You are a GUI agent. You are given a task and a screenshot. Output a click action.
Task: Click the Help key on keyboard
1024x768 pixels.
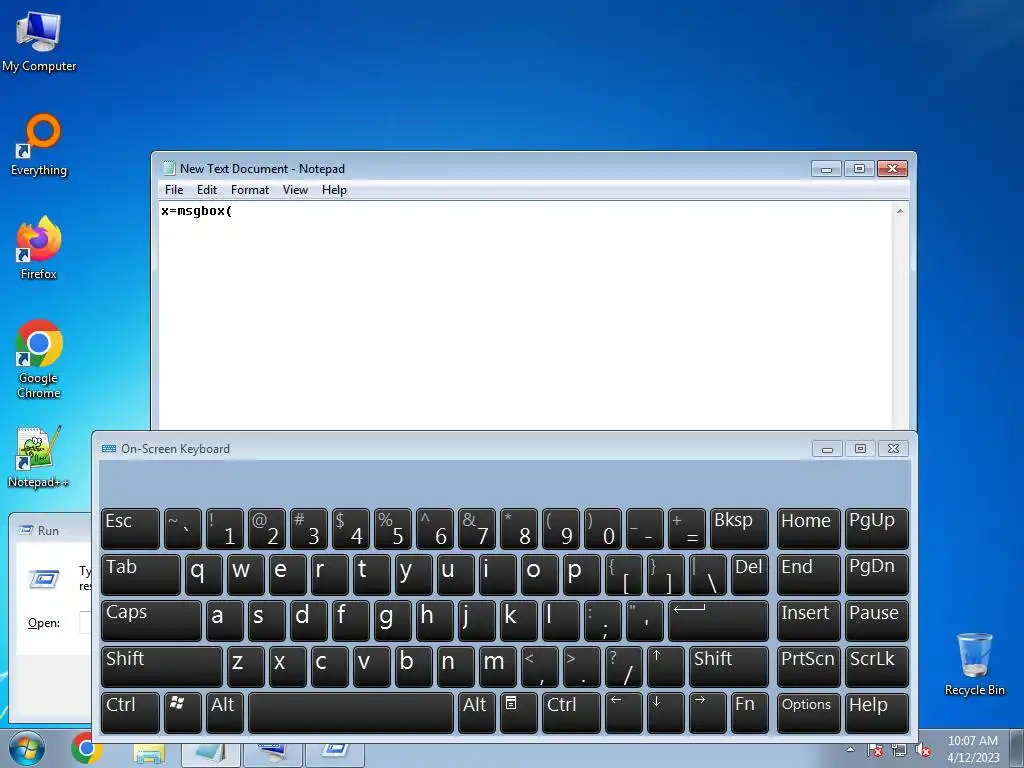click(876, 712)
